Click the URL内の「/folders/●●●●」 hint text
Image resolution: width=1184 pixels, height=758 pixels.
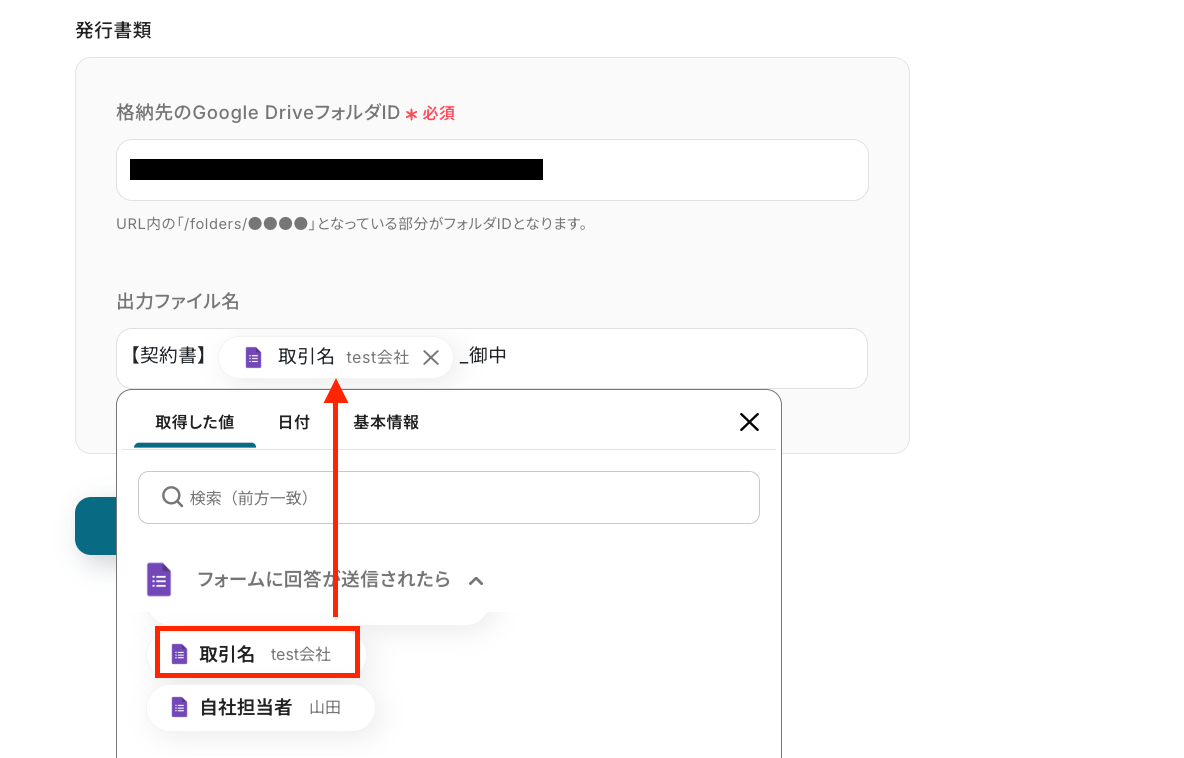[353, 223]
